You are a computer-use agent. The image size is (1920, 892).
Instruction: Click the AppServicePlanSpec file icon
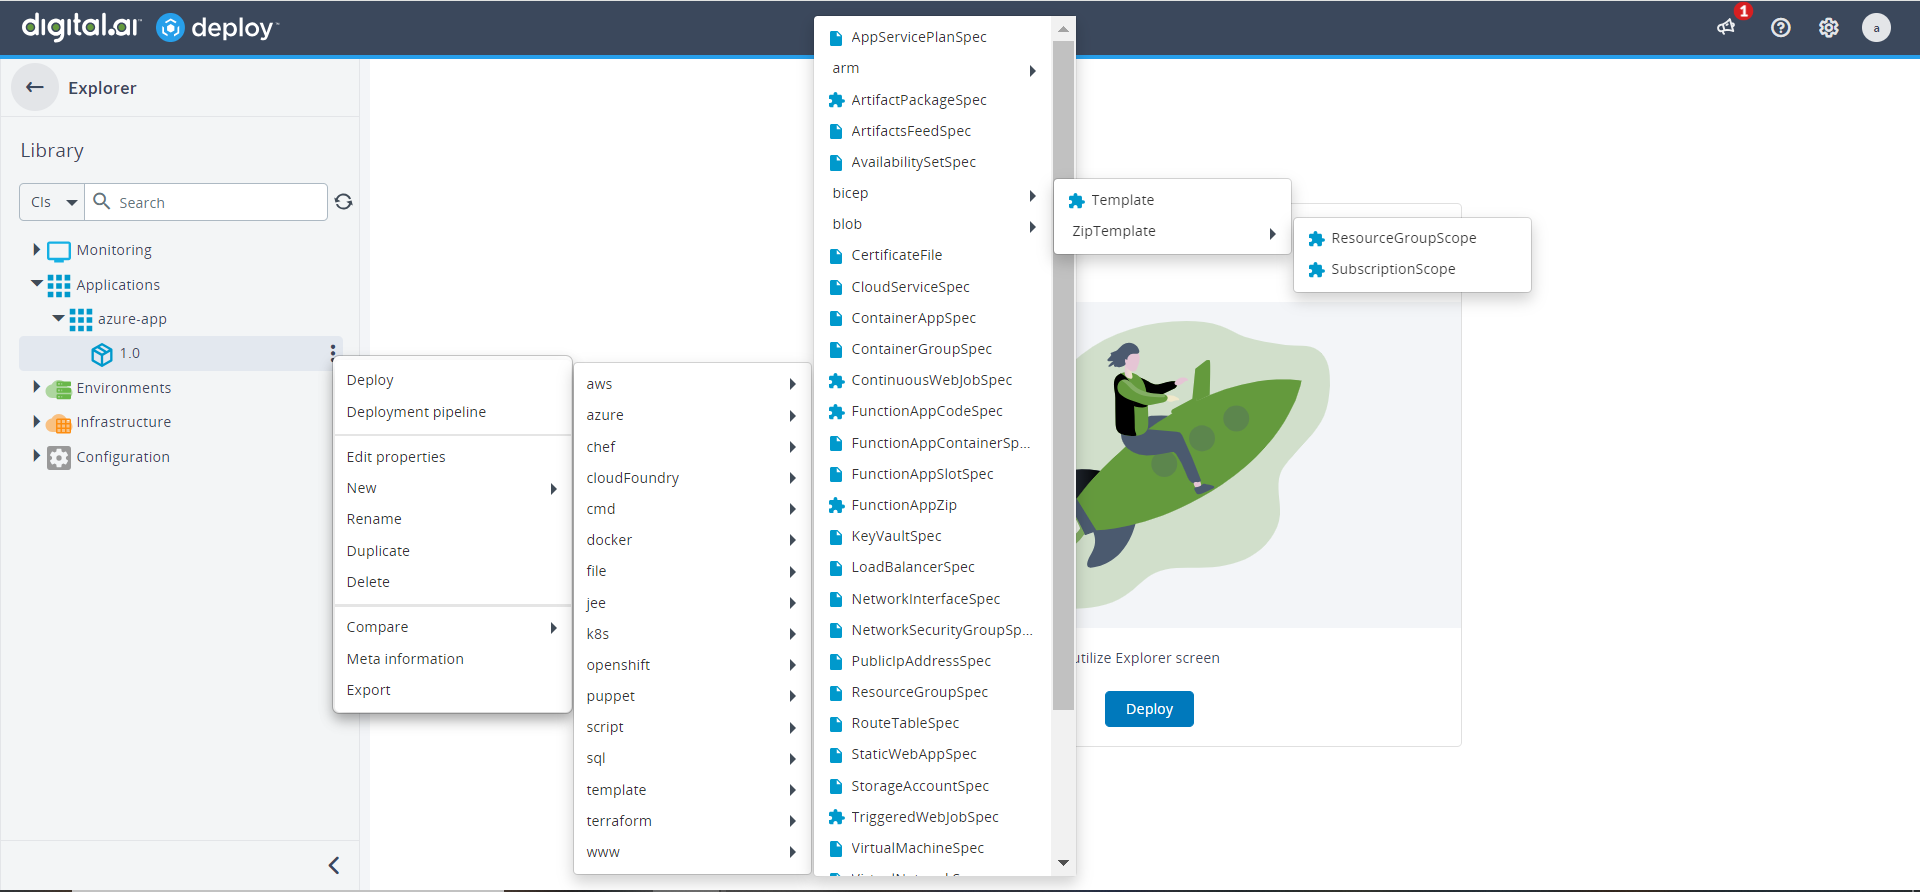(836, 38)
